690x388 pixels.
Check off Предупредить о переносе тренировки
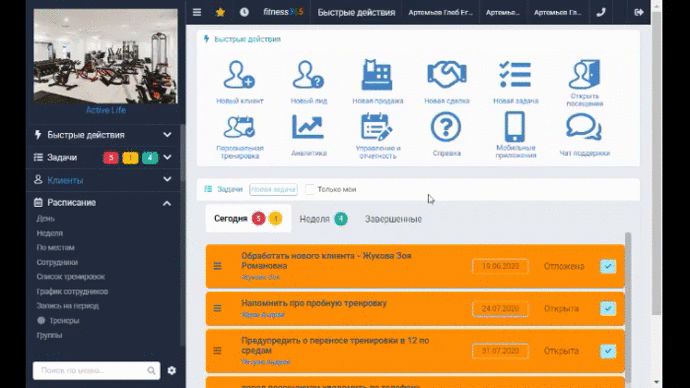608,351
